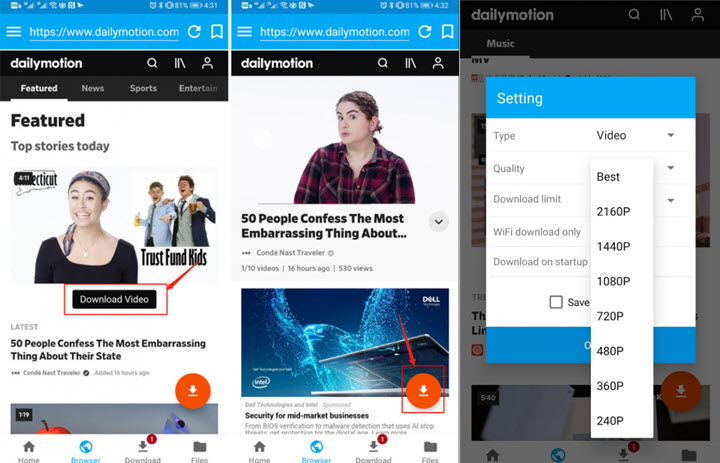720x463 pixels.
Task: Open the Download limit dropdown arrow
Action: tap(671, 200)
